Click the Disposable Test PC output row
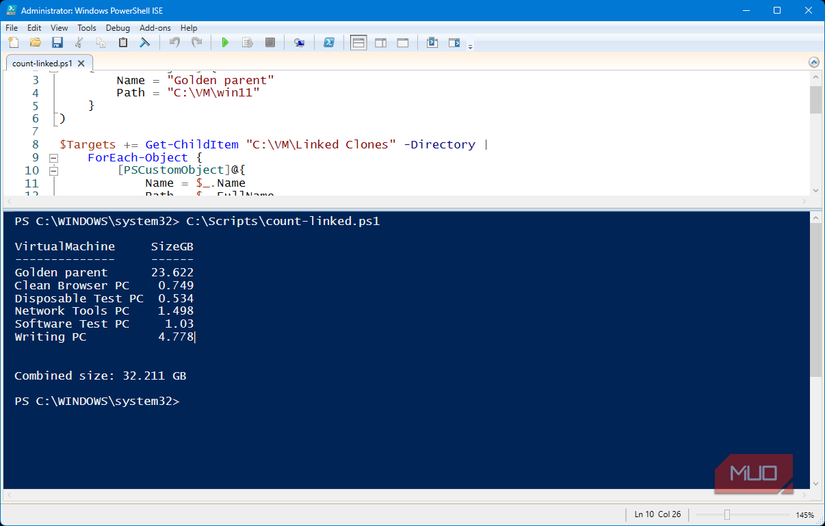 click(x=104, y=298)
